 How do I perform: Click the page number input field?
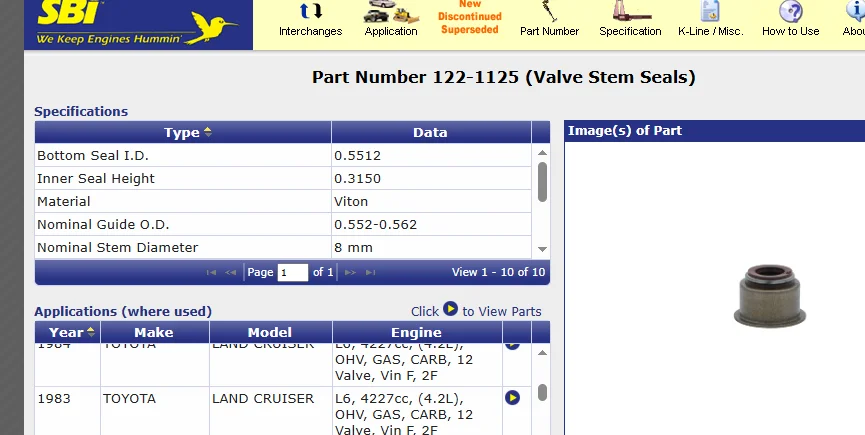pos(292,272)
